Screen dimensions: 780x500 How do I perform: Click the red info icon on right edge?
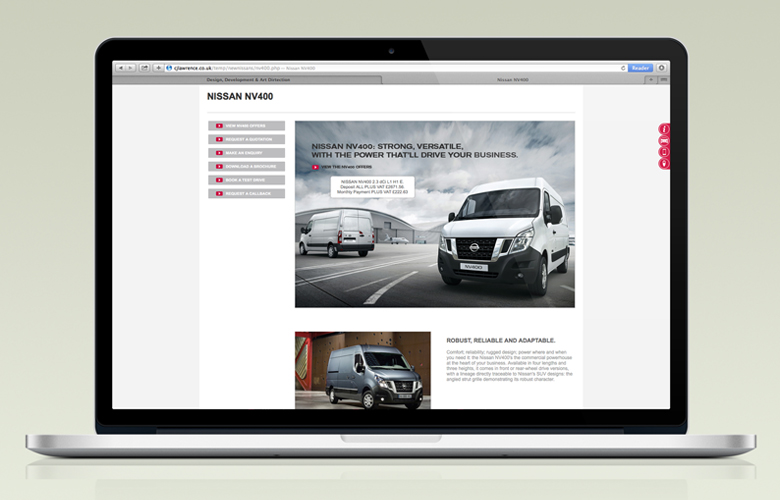pos(665,129)
